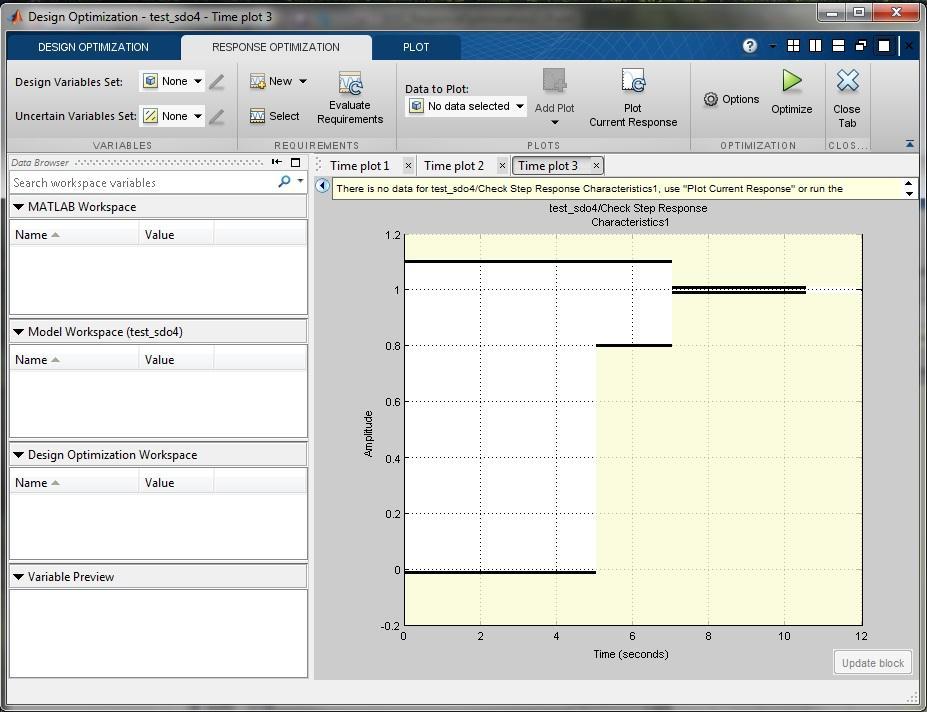Collapse the Variable Preview section
927x712 pixels.
click(18, 577)
